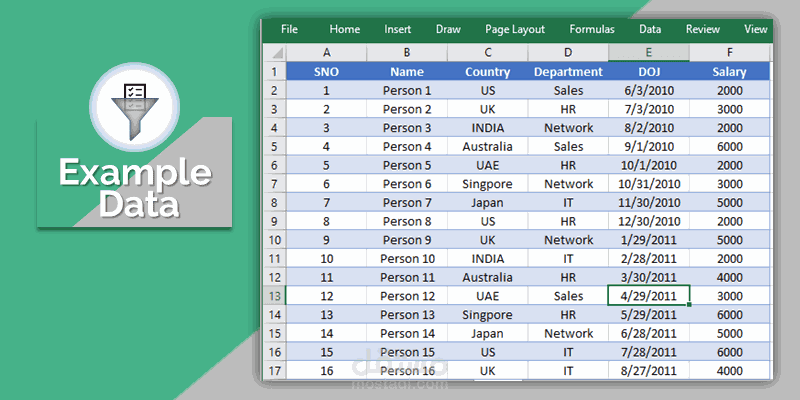Click the SNO header cell
This screenshot has width=800, height=400.
coord(327,72)
